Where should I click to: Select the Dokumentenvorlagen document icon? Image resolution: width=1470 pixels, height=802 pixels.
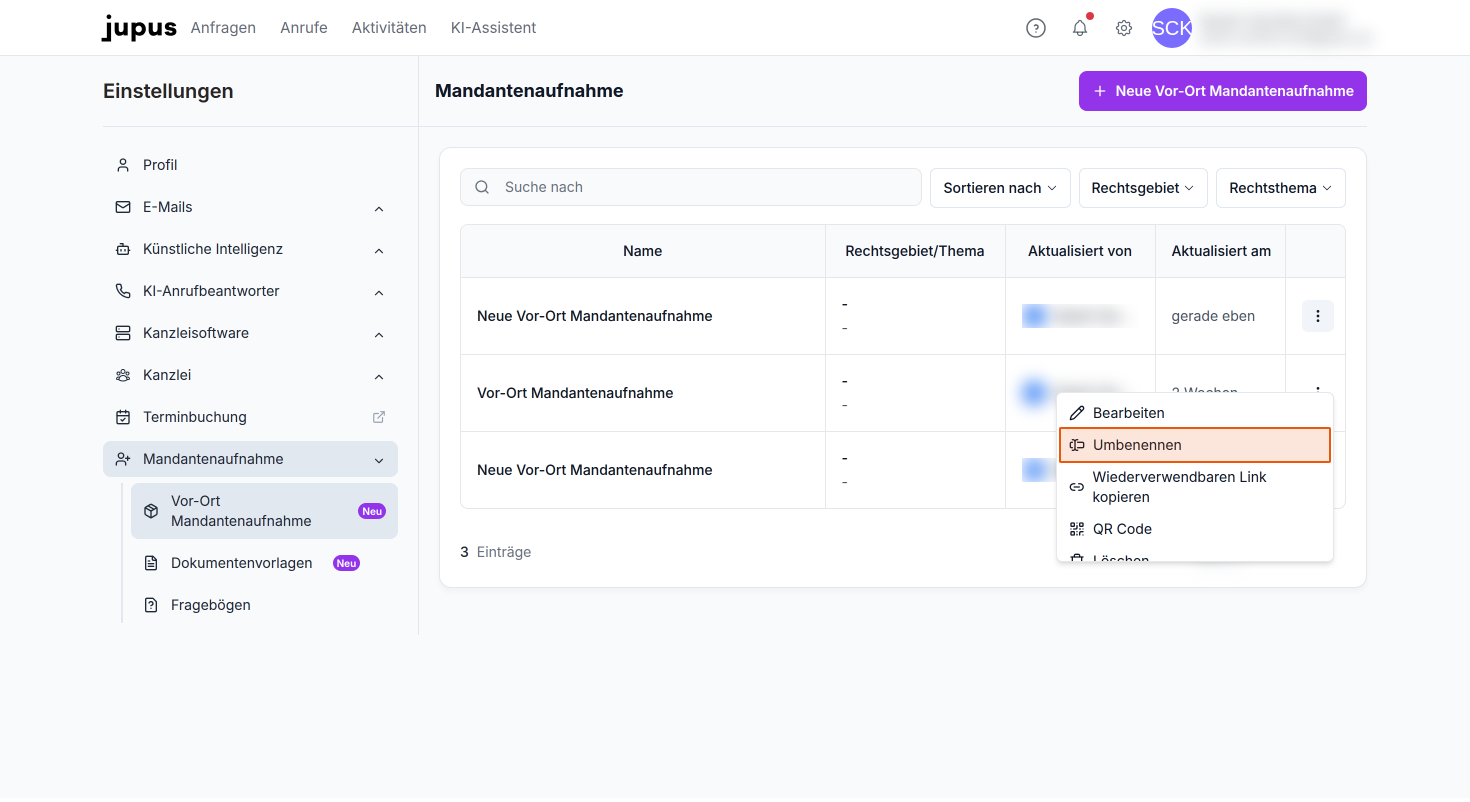pos(151,563)
